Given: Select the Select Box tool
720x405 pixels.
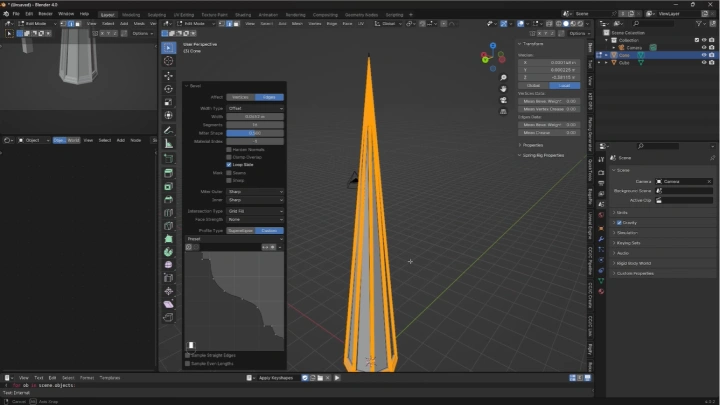Looking at the screenshot, I should 169,48.
